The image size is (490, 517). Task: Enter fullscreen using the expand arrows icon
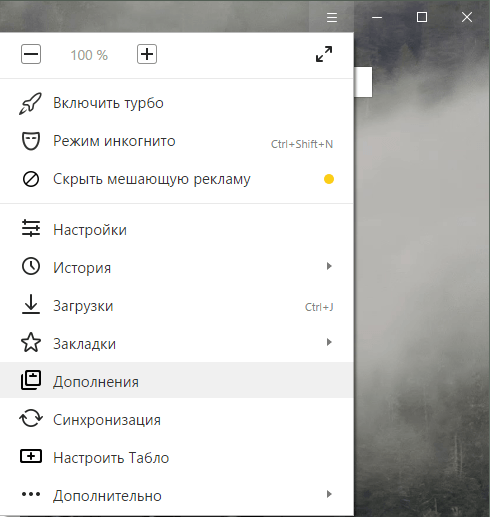[x=324, y=54]
